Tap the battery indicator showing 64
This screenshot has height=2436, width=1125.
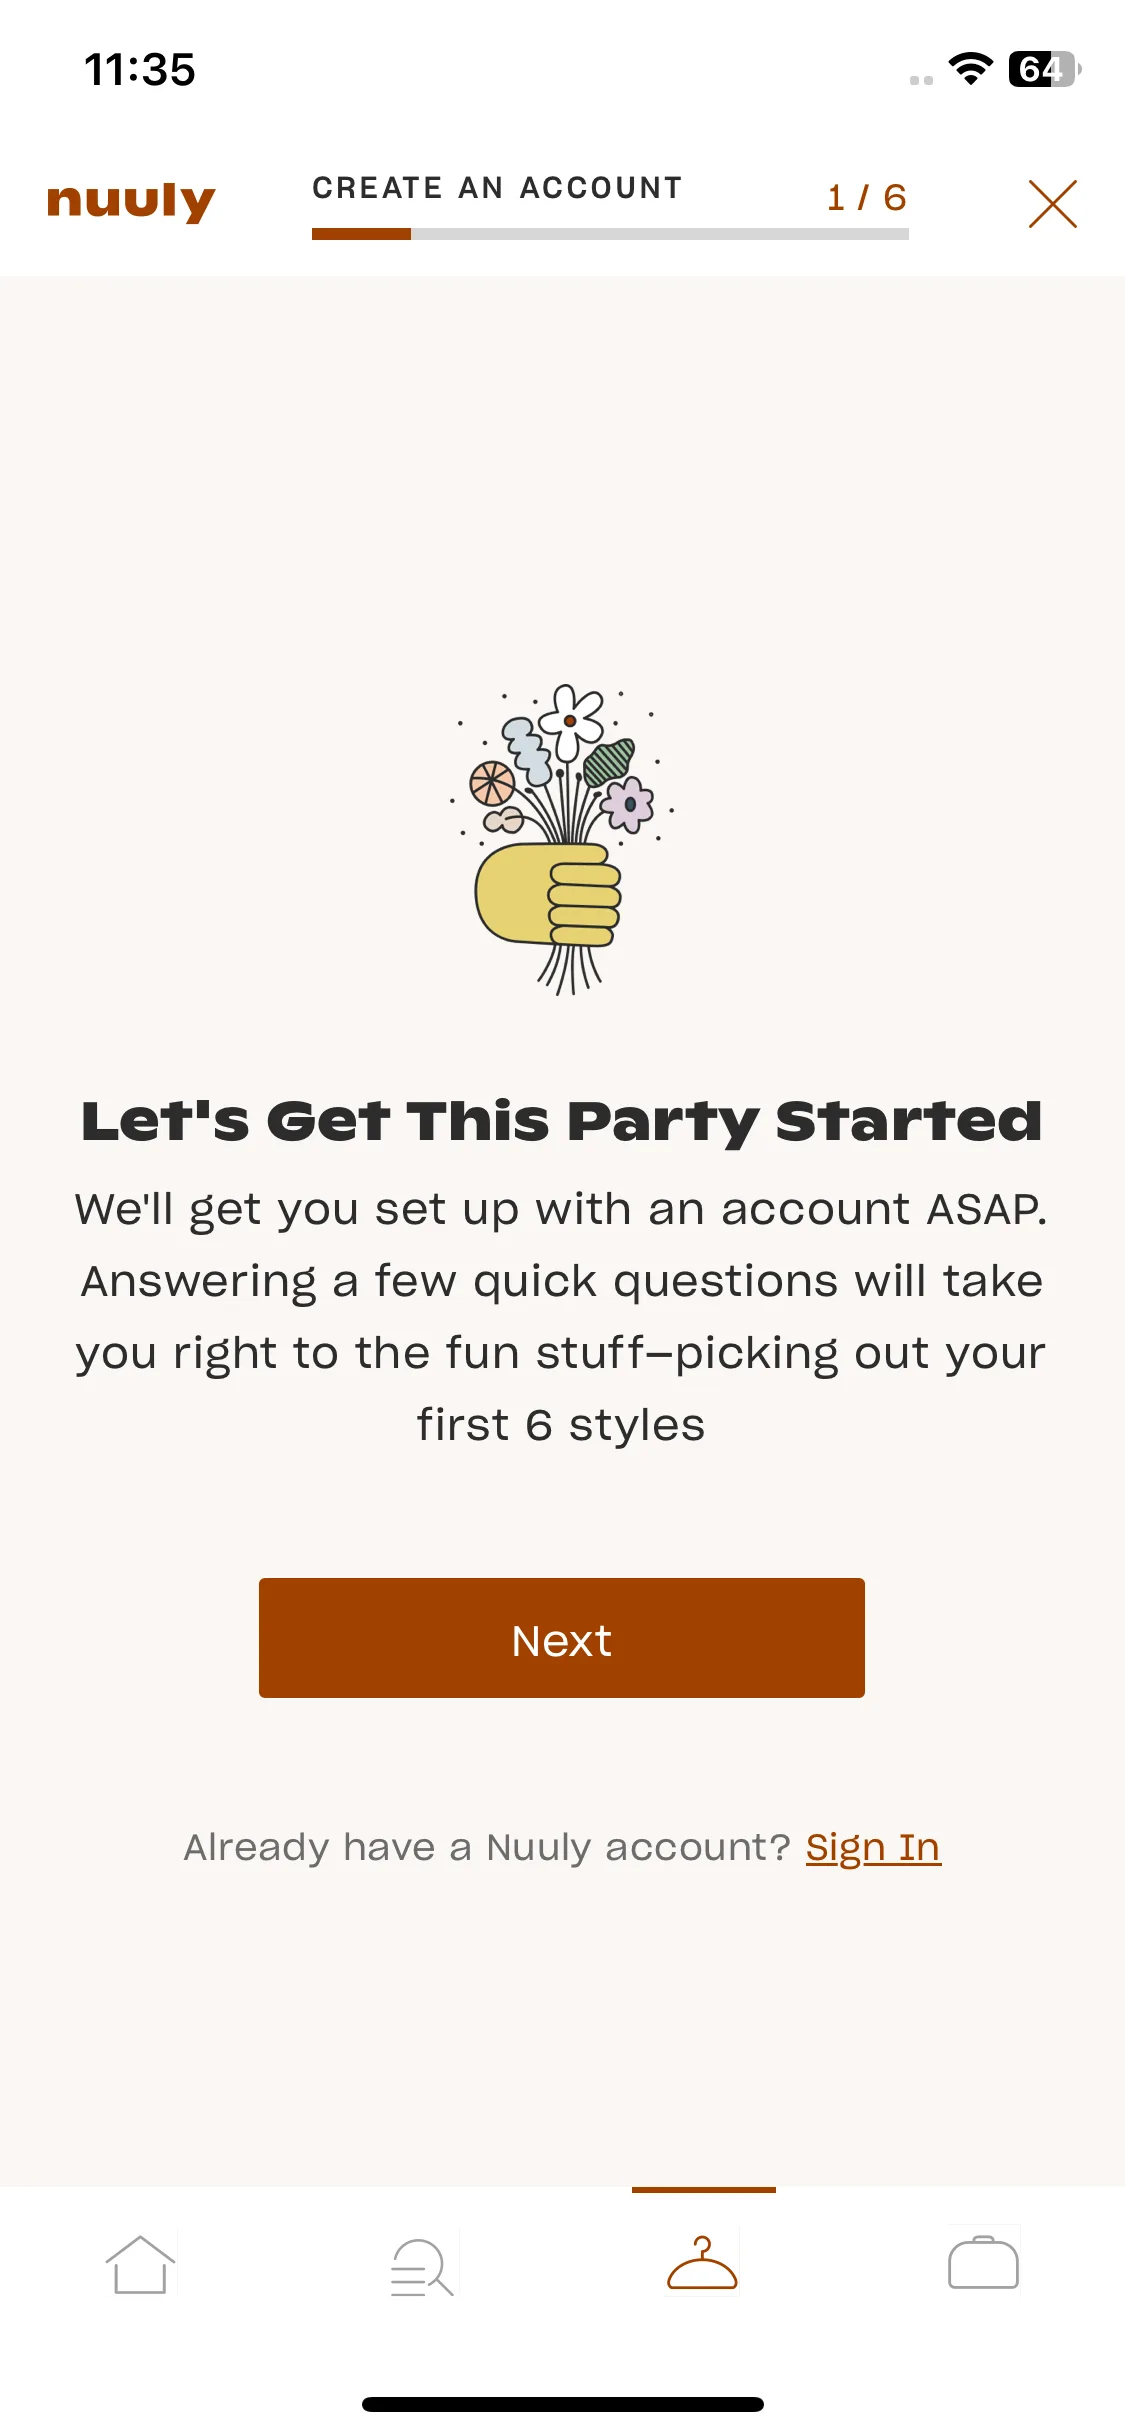click(1045, 69)
